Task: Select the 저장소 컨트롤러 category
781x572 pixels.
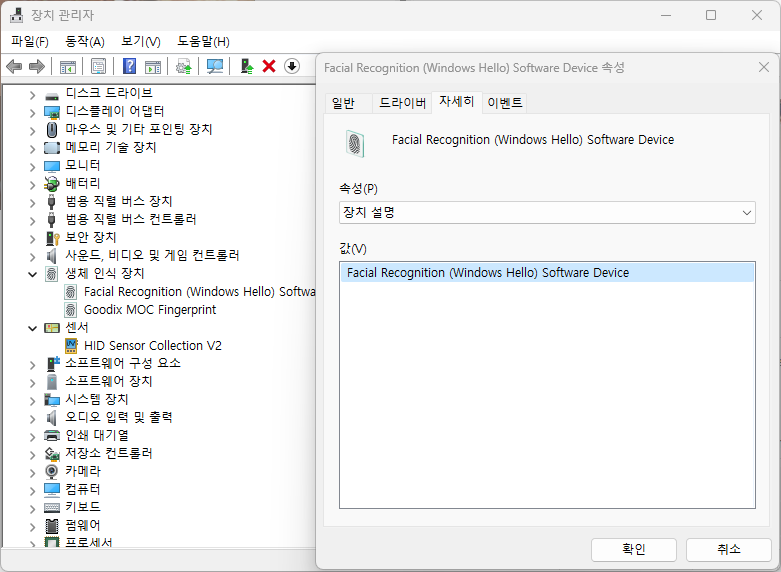Action: coord(109,453)
